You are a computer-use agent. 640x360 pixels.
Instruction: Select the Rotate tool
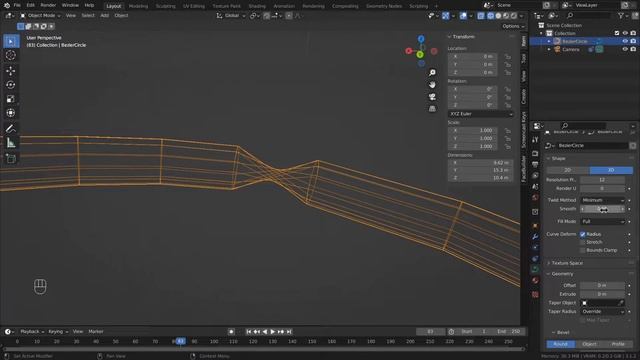(11, 85)
